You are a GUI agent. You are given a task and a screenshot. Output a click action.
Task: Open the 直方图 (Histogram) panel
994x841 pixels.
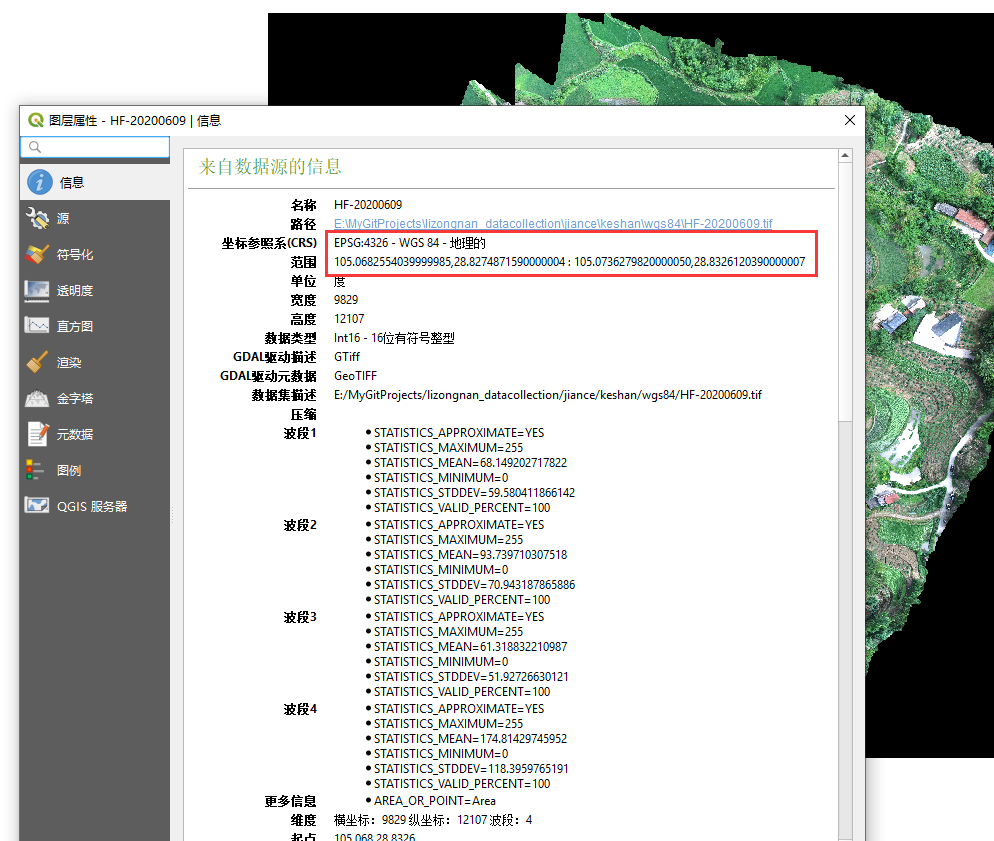tap(38, 325)
